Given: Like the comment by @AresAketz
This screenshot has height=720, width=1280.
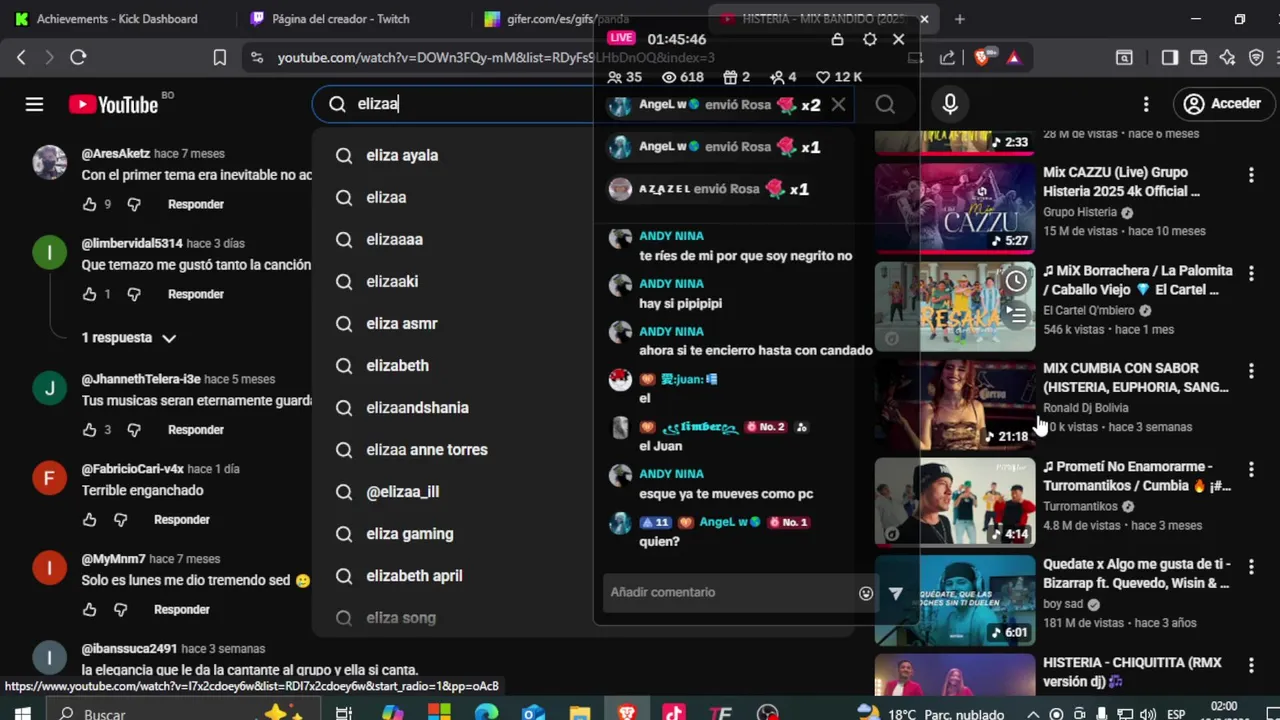Looking at the screenshot, I should (x=90, y=204).
